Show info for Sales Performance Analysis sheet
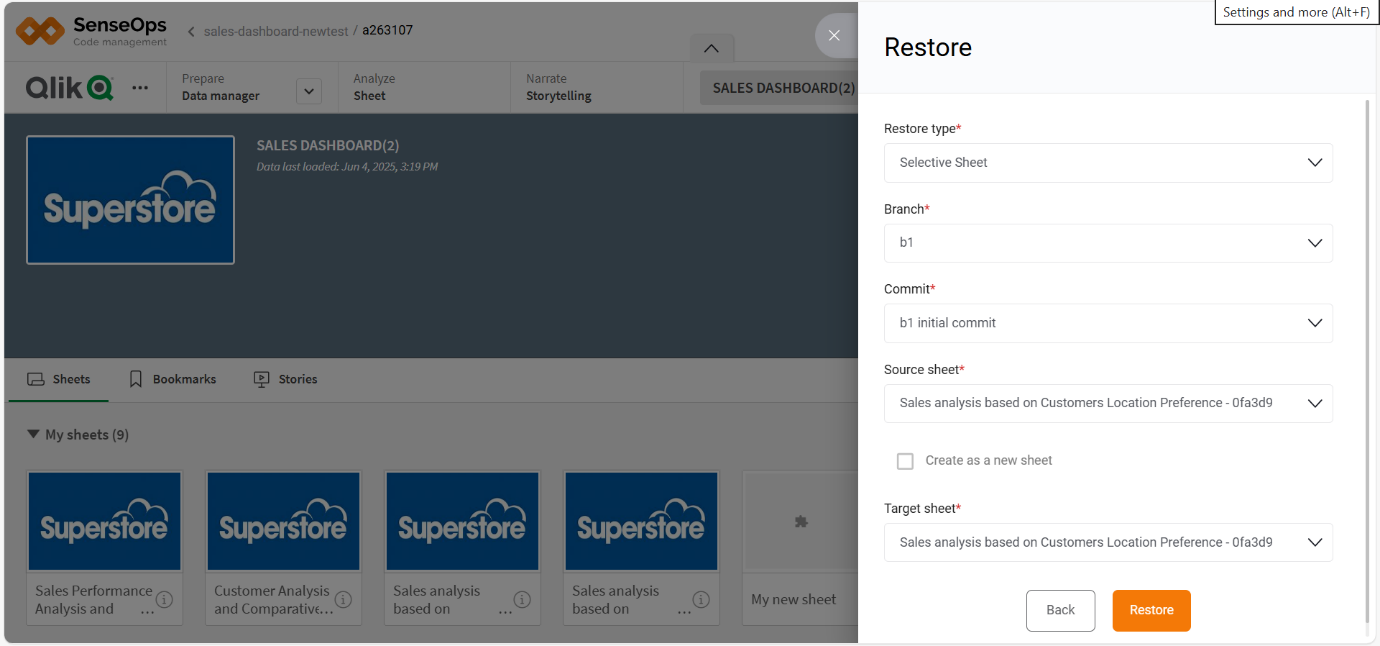The height and width of the screenshot is (646, 1380). tap(165, 600)
